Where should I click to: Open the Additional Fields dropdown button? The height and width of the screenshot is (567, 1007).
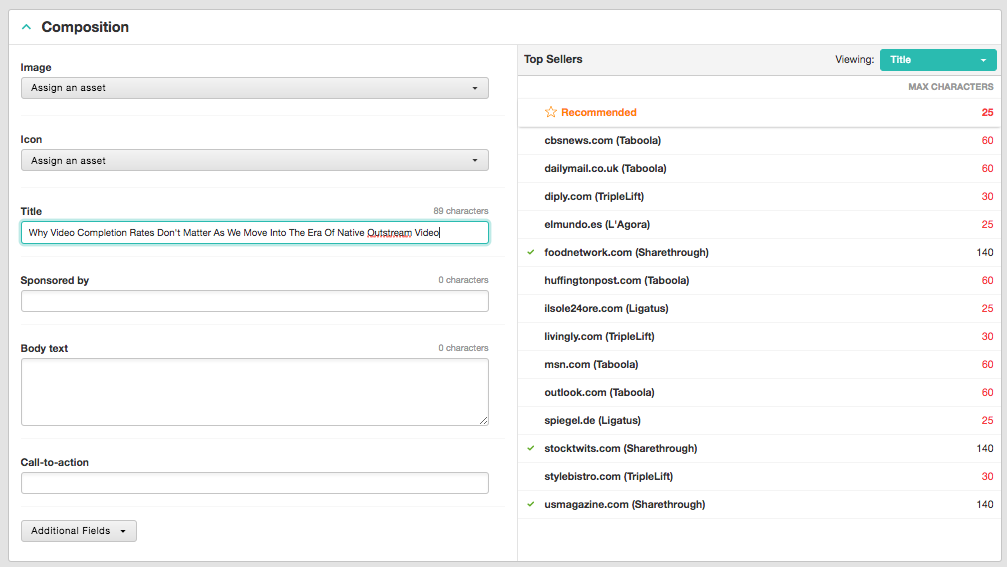79,531
